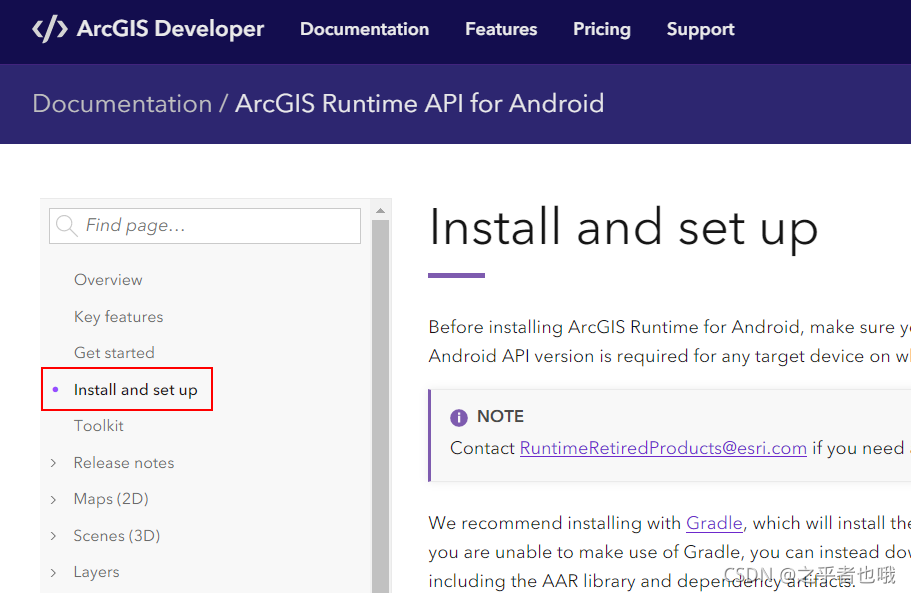This screenshot has height=593, width=911.
Task: Follow the Gradle hyperlink
Action: point(714,523)
